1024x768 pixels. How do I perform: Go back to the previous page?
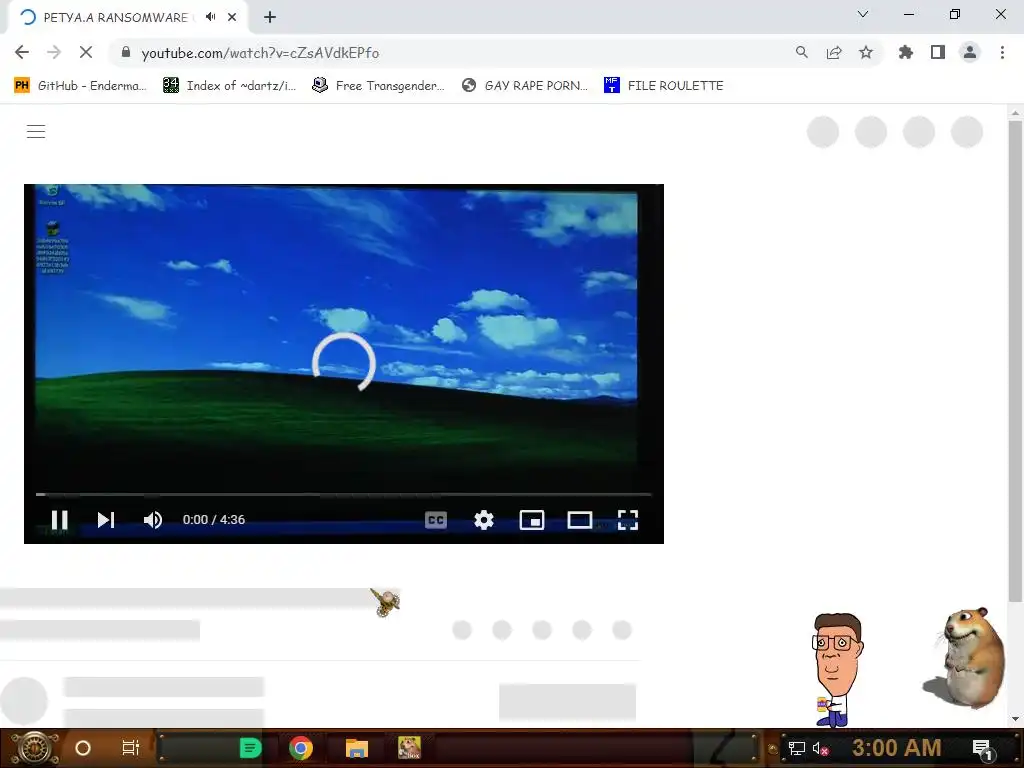point(22,52)
